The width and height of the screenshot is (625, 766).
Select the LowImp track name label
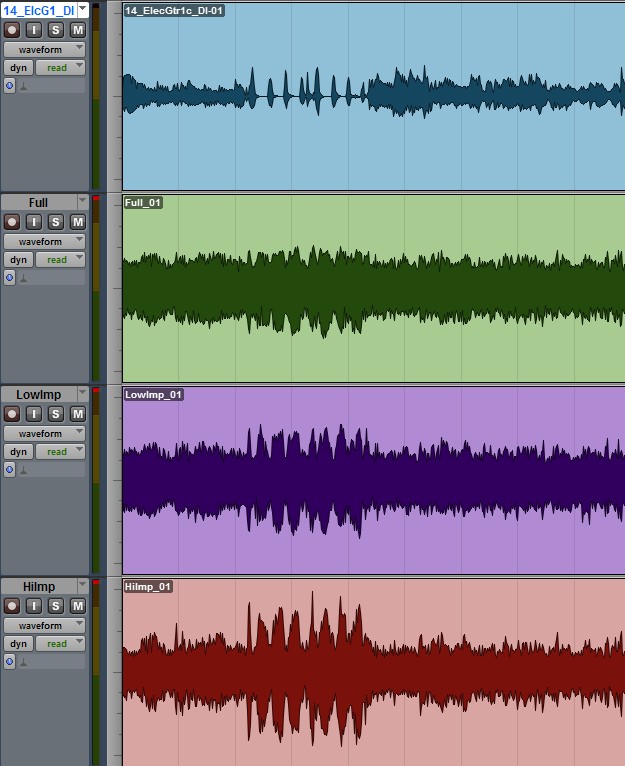38,395
